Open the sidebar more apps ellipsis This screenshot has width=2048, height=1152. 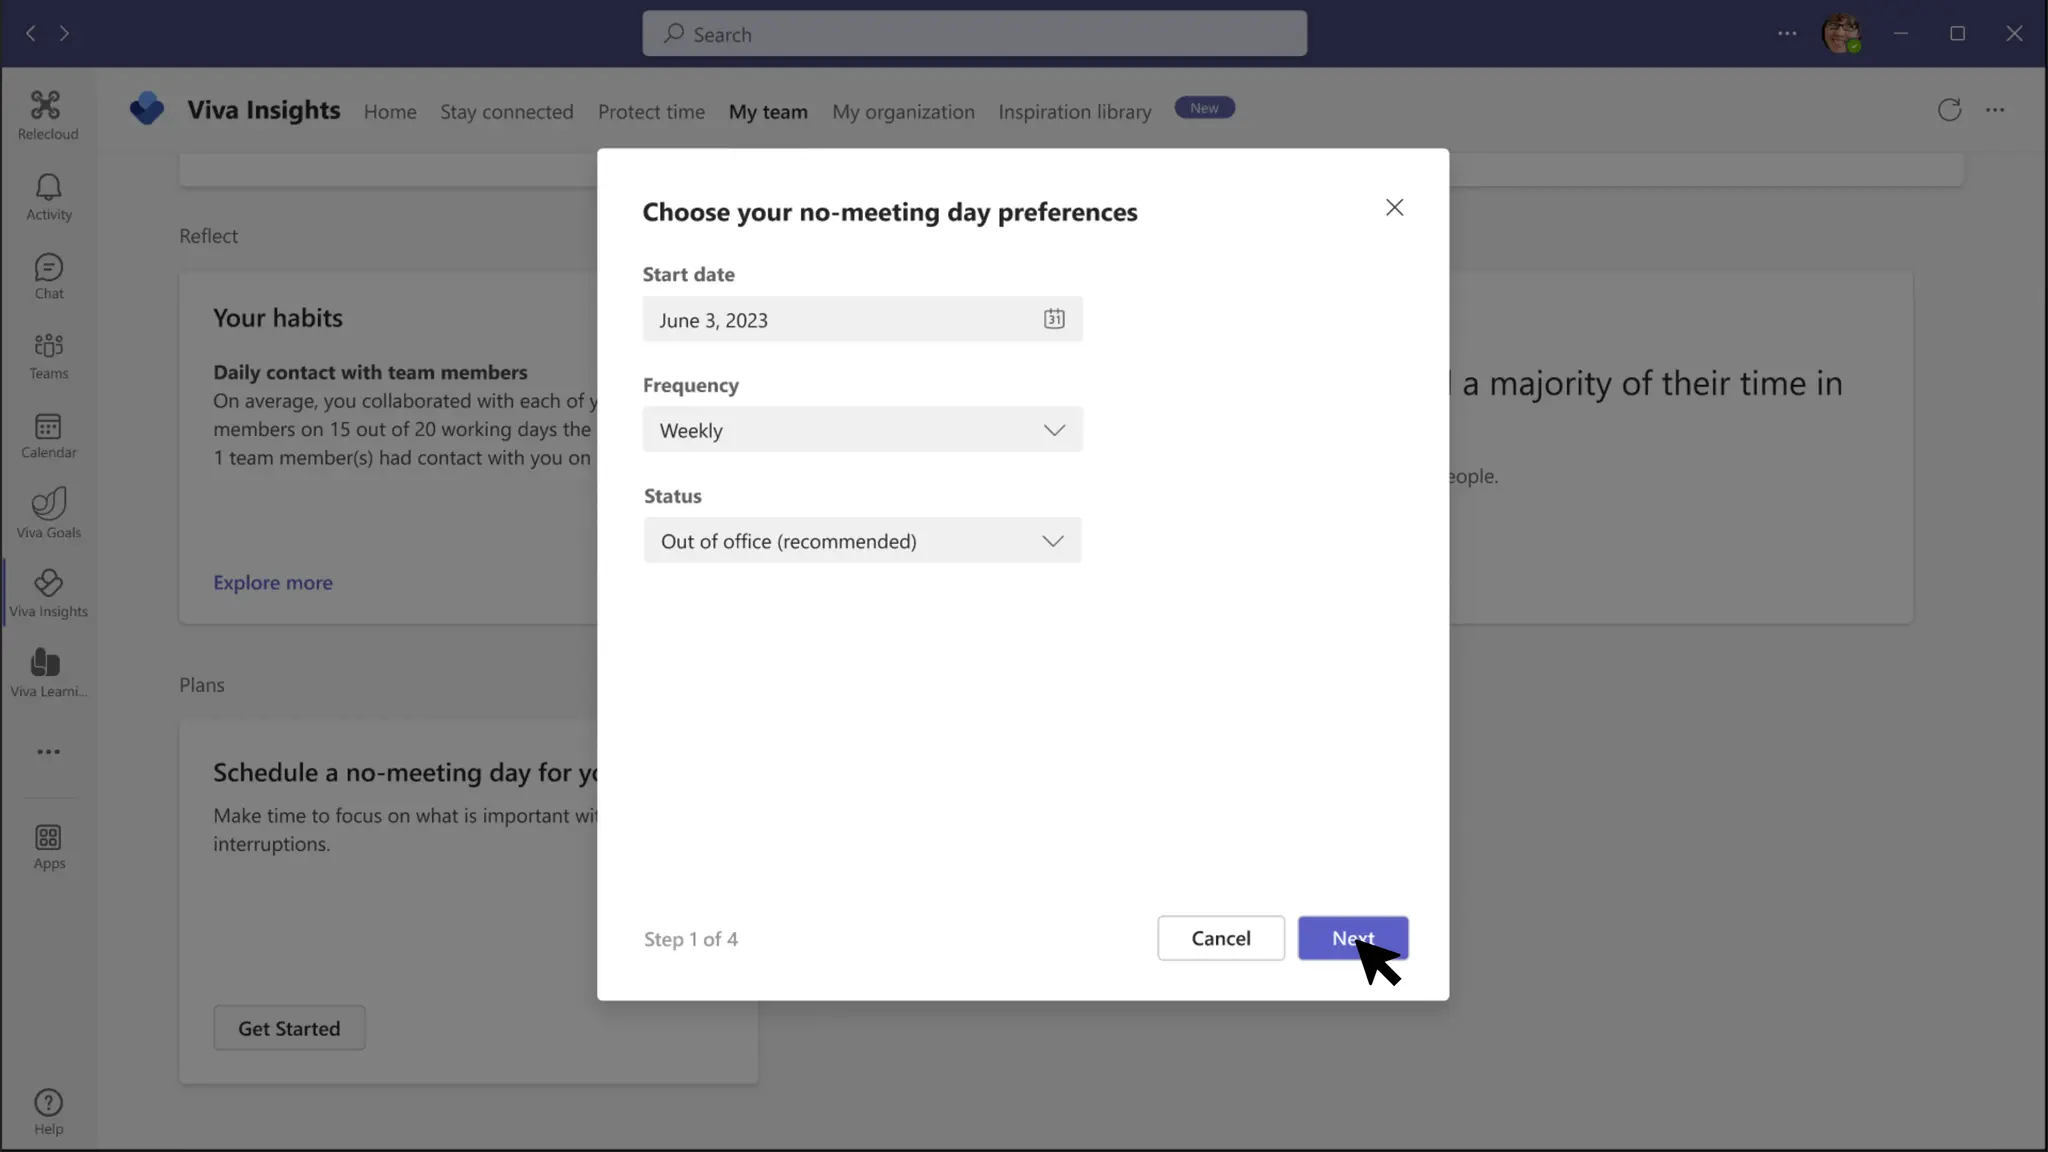48,752
